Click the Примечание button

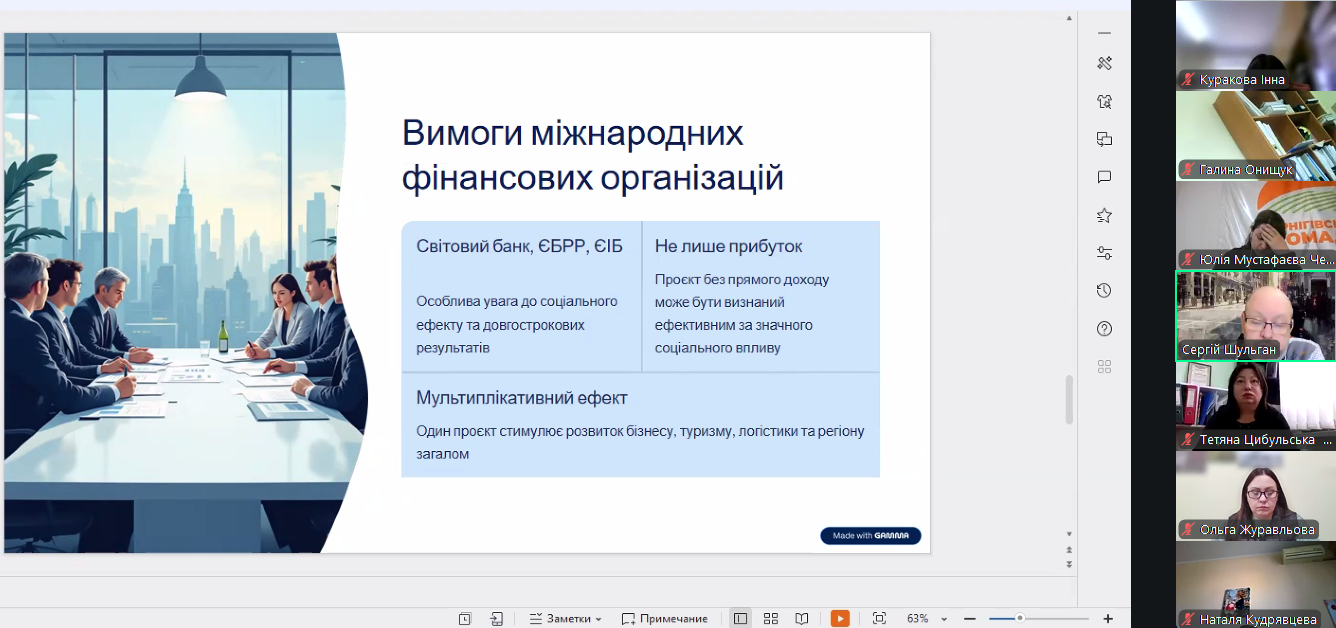(665, 619)
